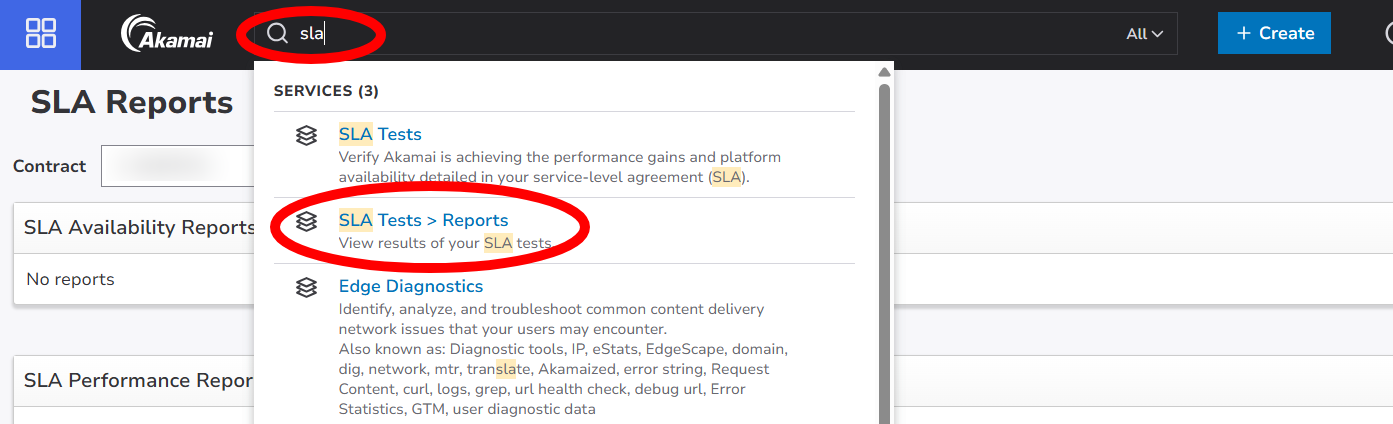Click the SLA Tests stacked-layers icon
Viewport: 1393px width, 424px height.
tap(307, 135)
